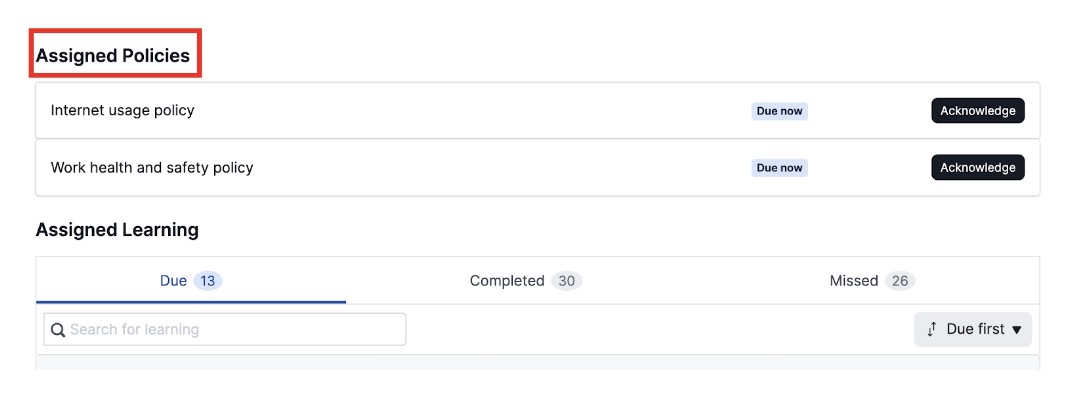Click the magnifying glass search icon

point(59,330)
